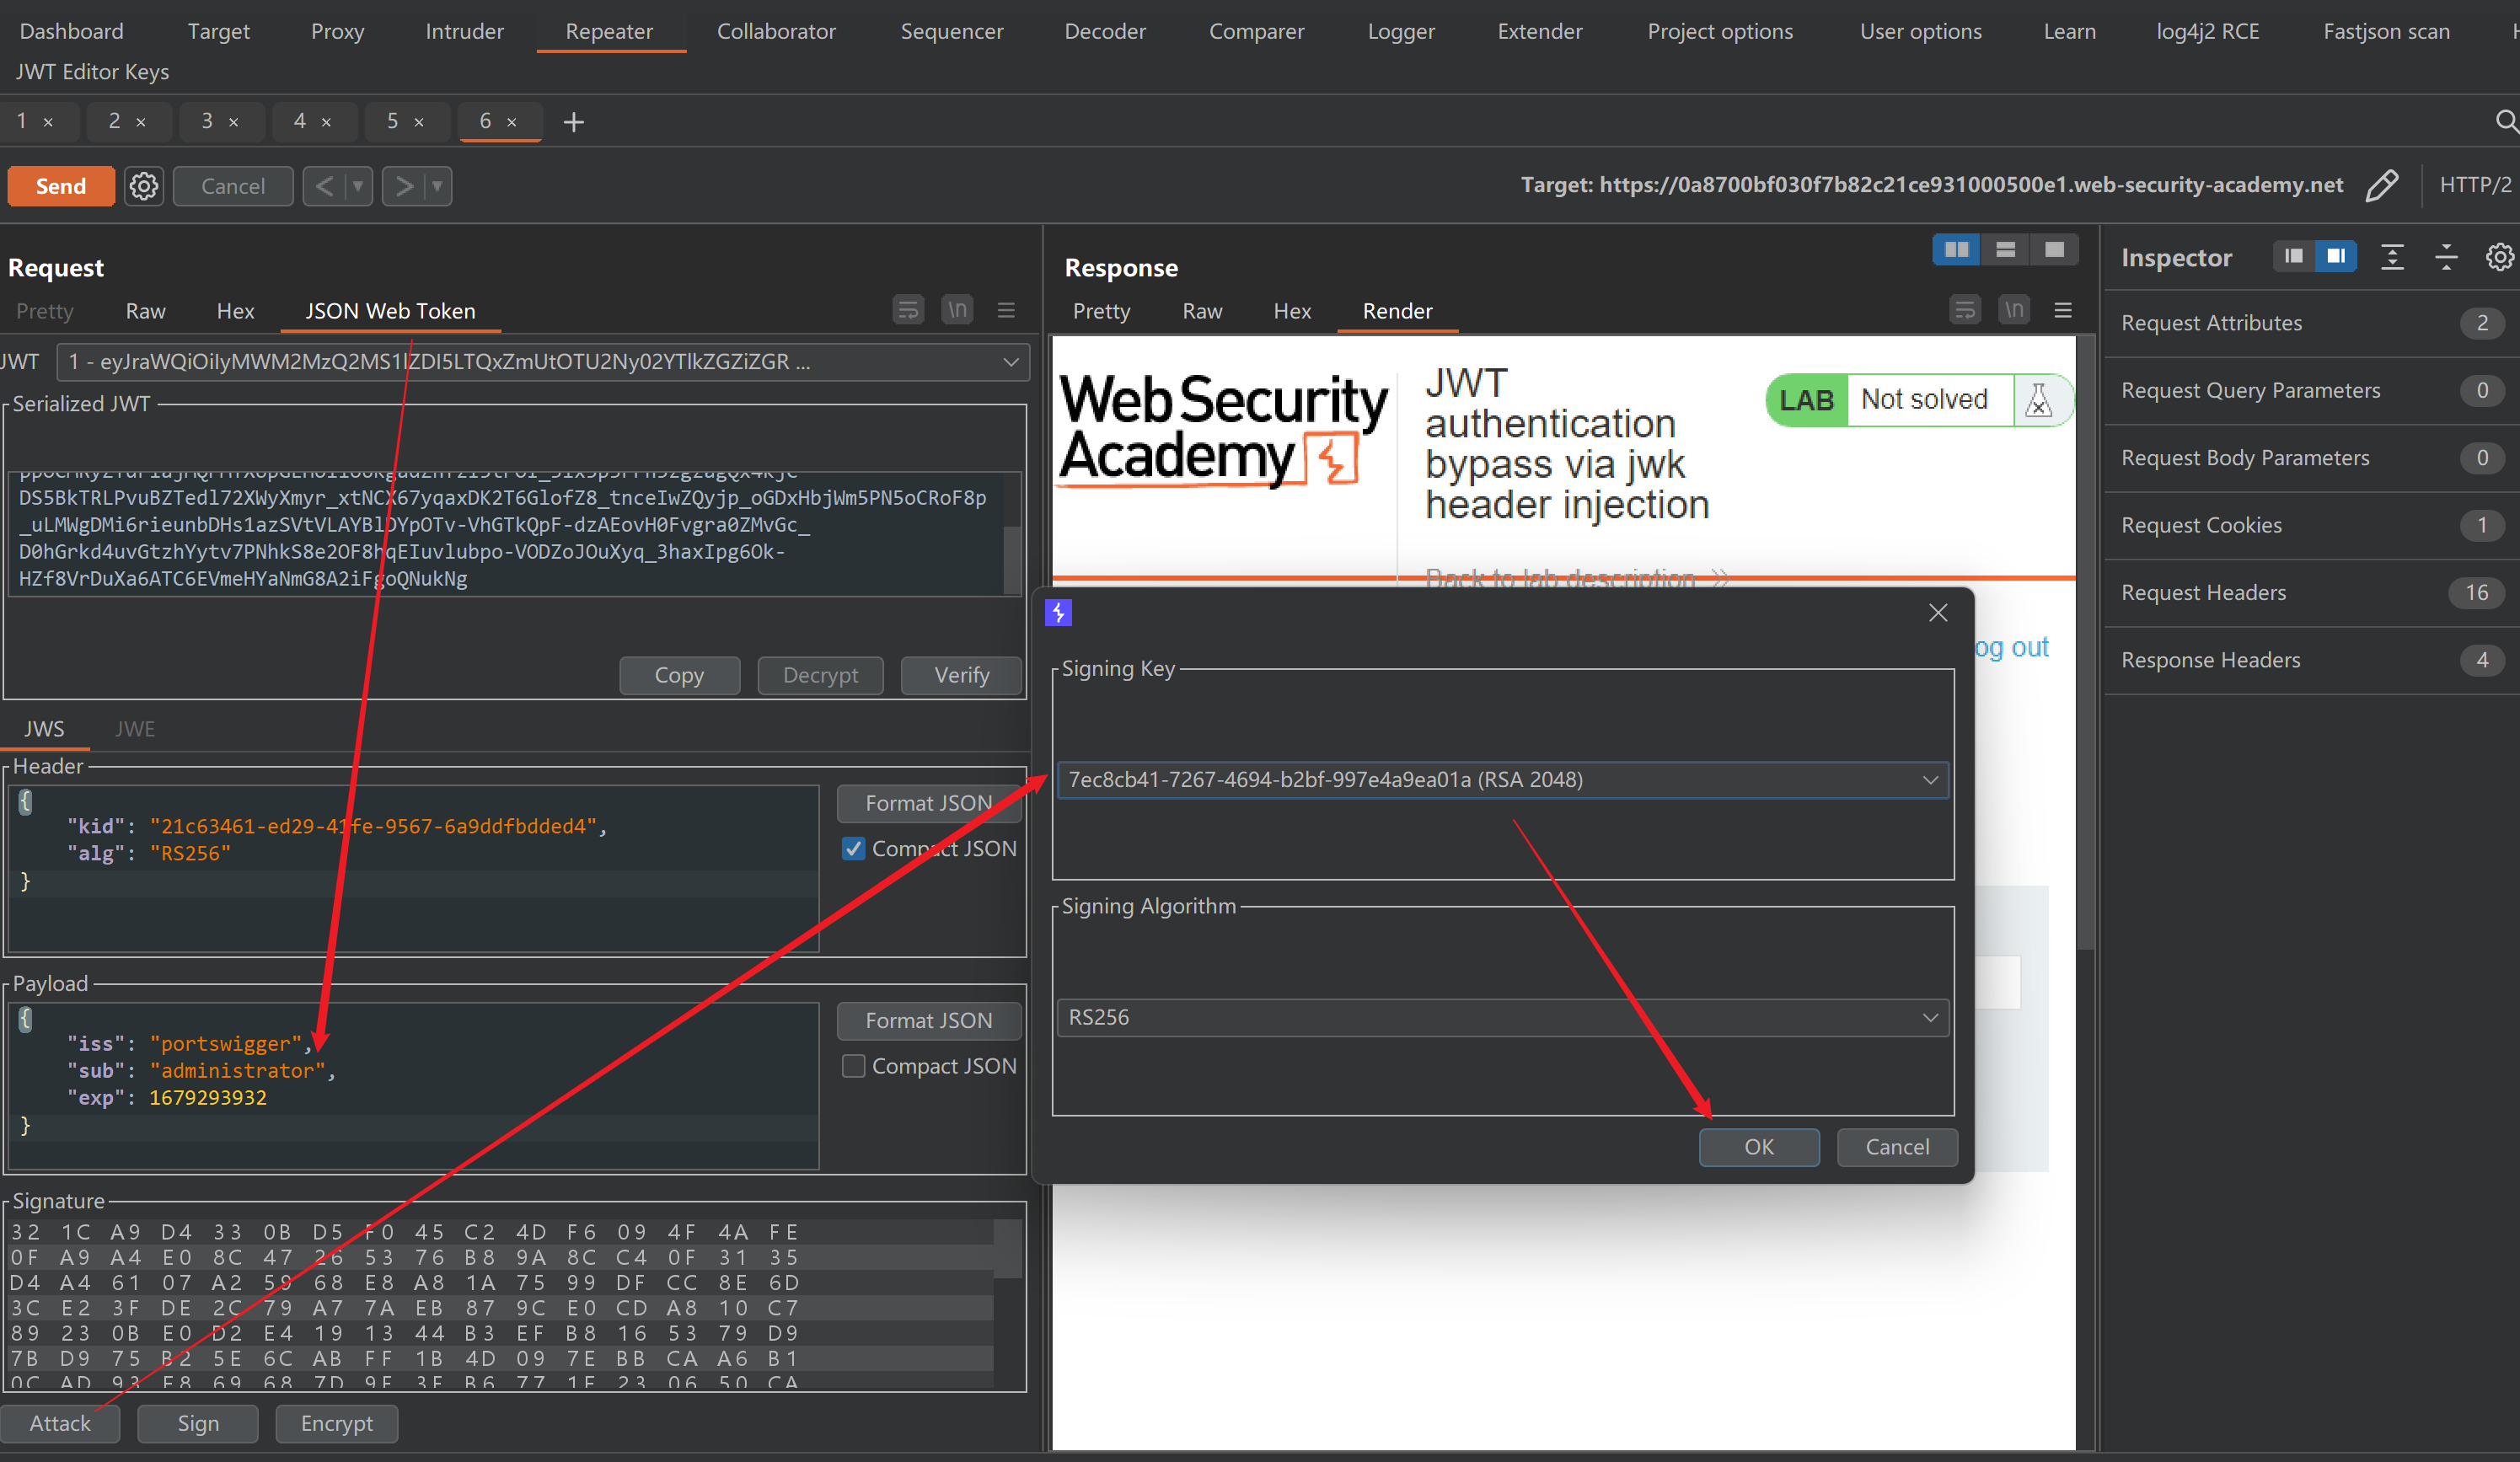Verify the serialized JWT
The width and height of the screenshot is (2520, 1462).
(961, 675)
